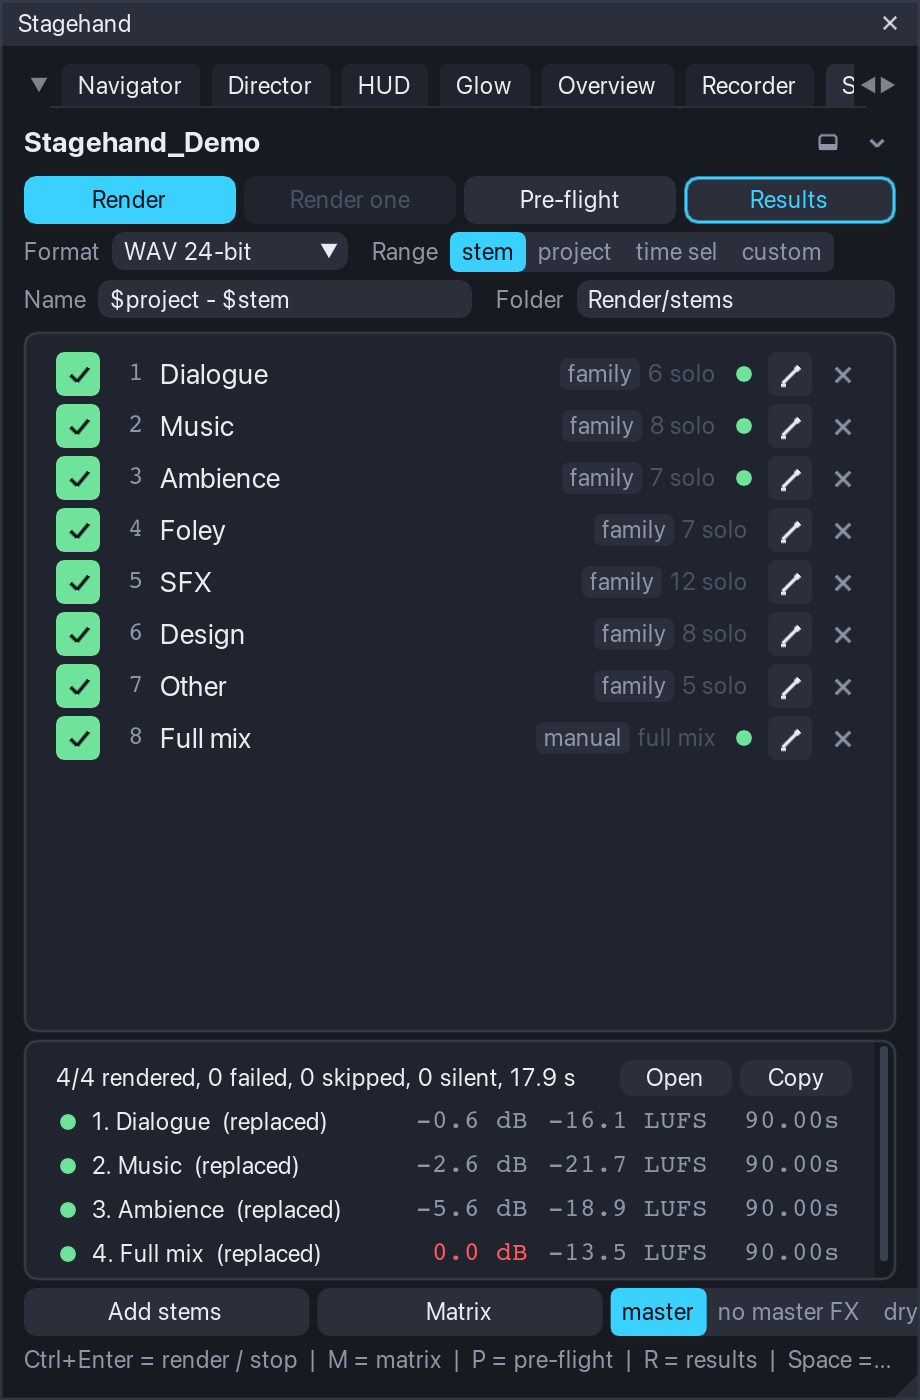The image size is (920, 1400).
Task: Switch to the Overview tab
Action: coord(607,86)
